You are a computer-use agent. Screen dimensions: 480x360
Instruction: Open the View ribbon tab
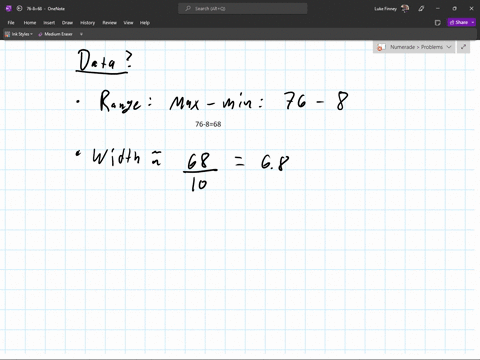coord(128,23)
